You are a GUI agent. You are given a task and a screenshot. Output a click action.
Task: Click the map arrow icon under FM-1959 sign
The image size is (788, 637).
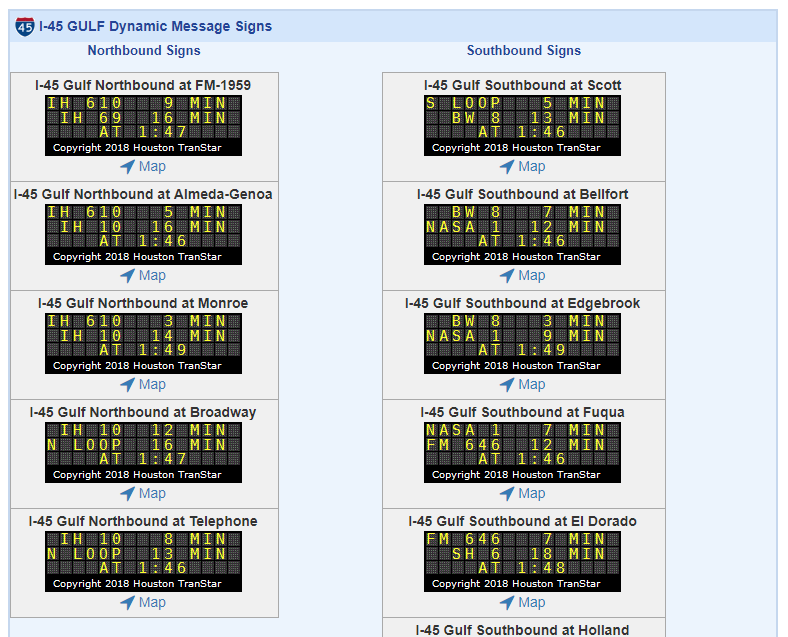(x=128, y=166)
